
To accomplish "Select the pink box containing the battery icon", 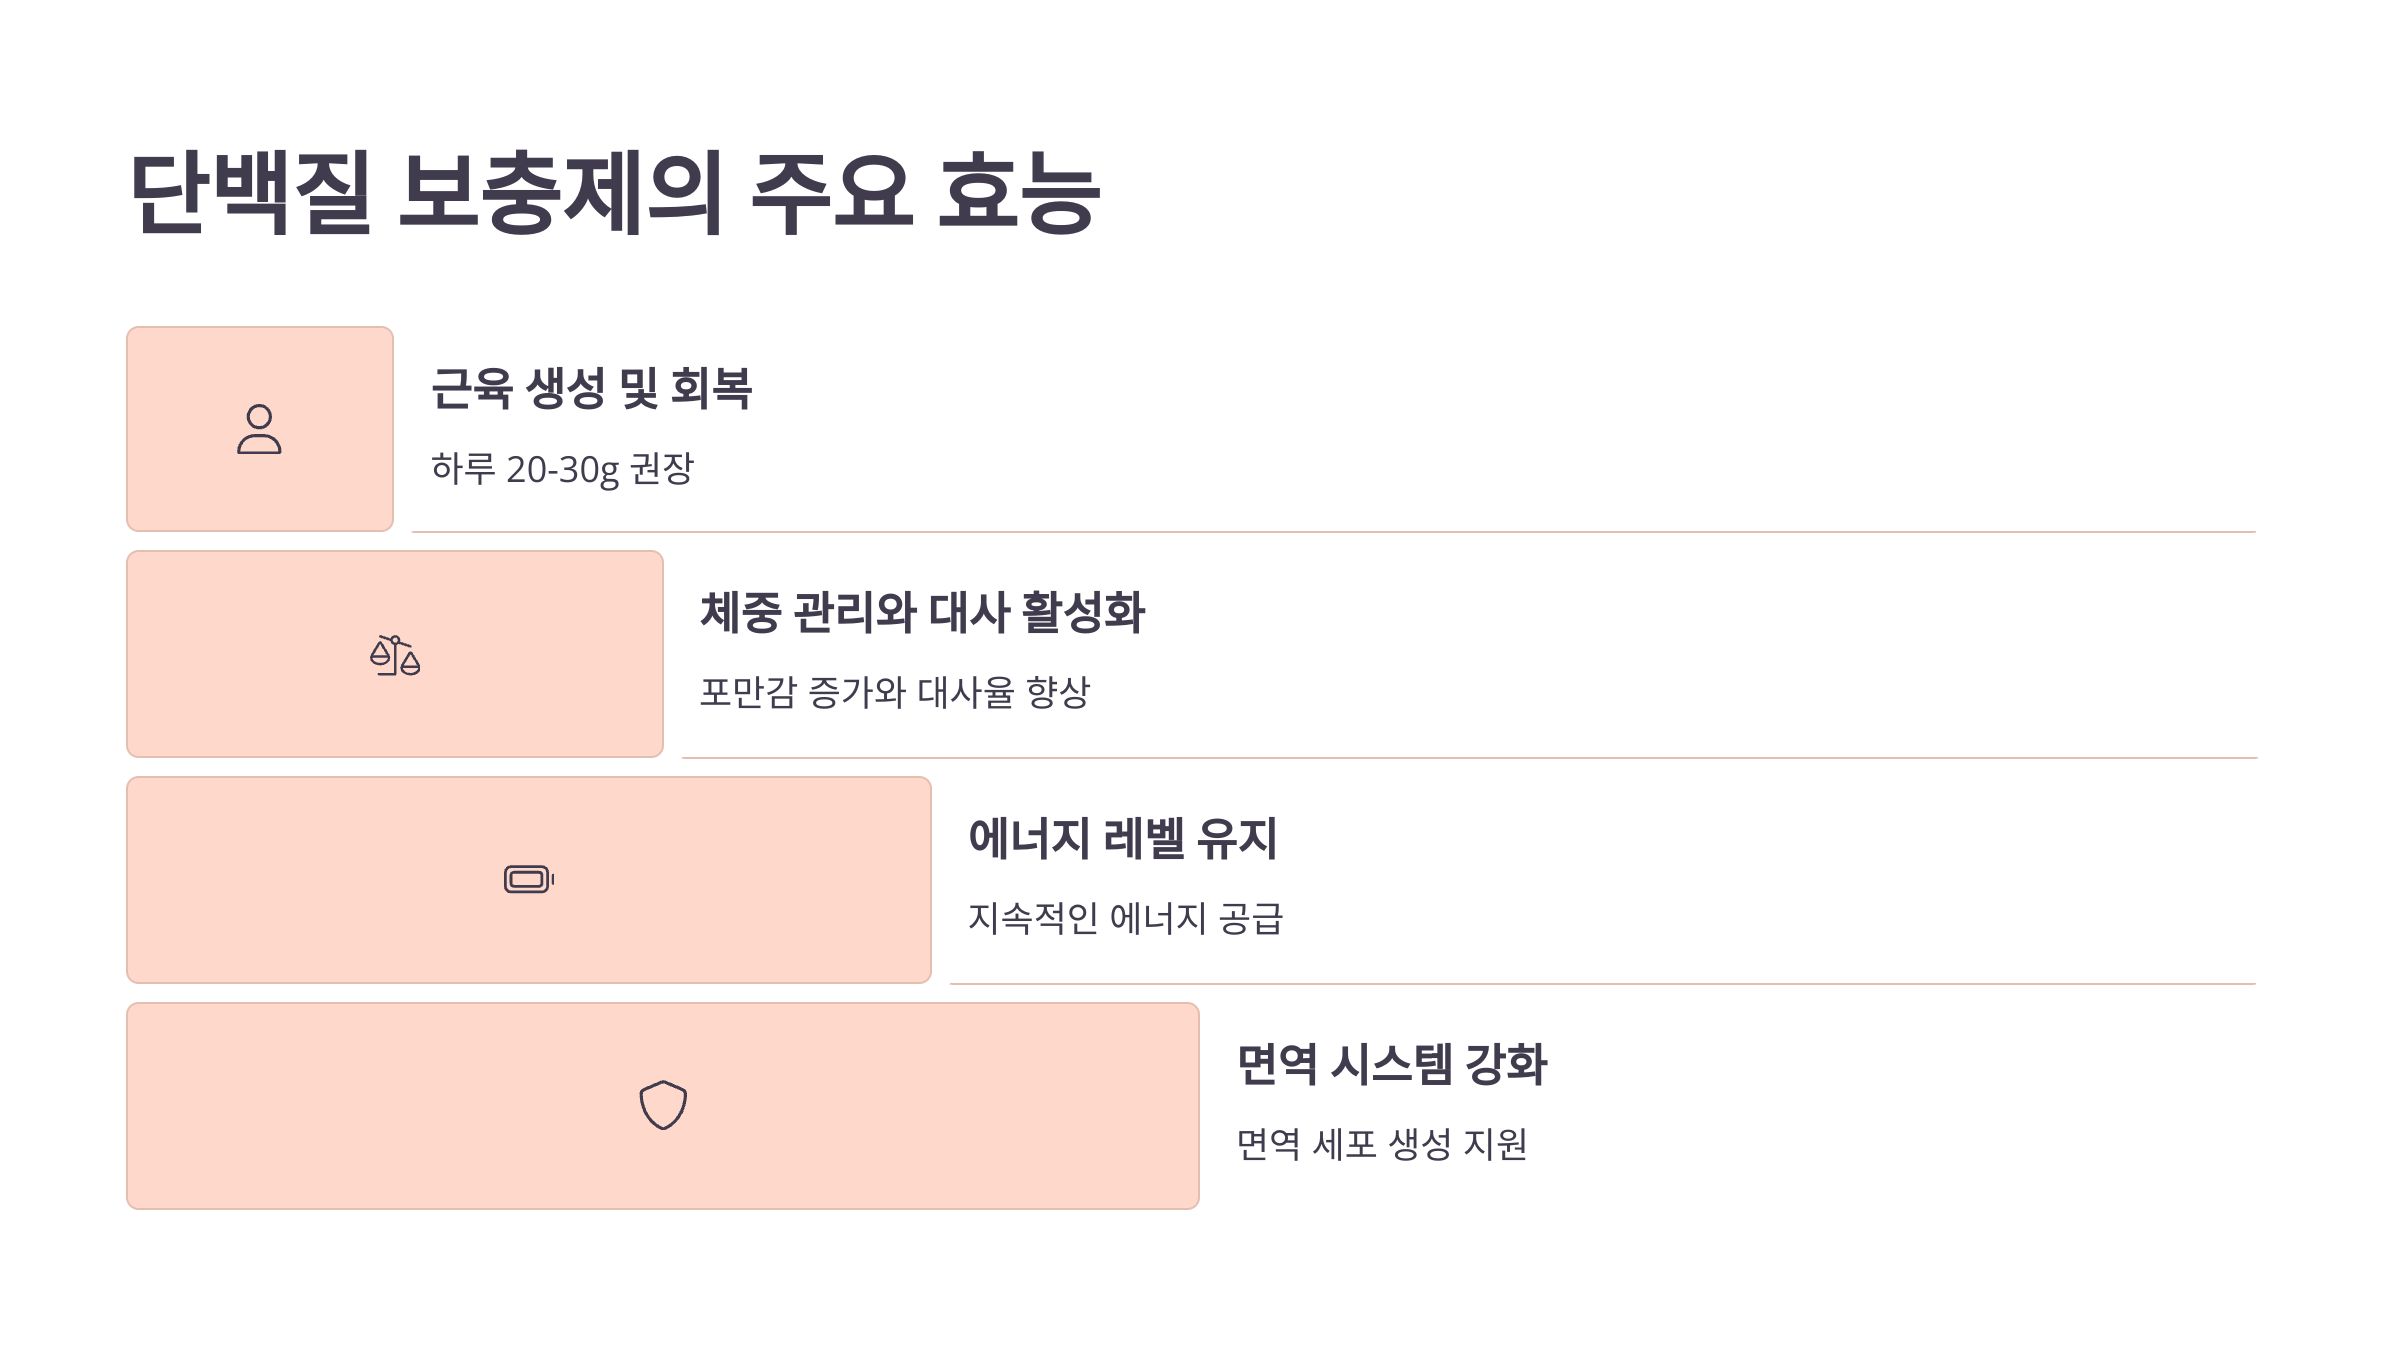I will (x=529, y=880).
